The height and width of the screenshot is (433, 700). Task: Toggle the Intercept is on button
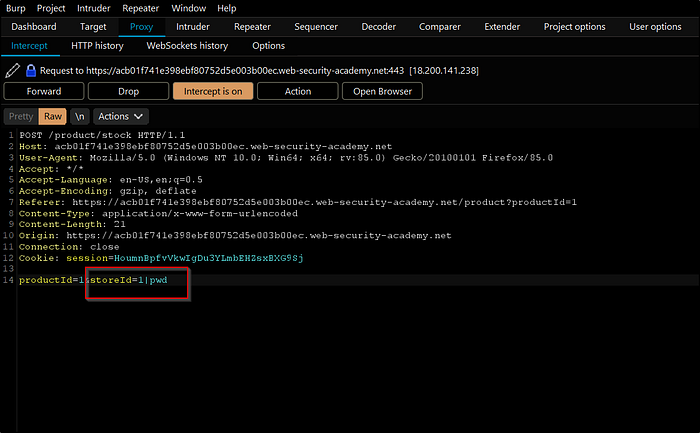[x=213, y=92]
